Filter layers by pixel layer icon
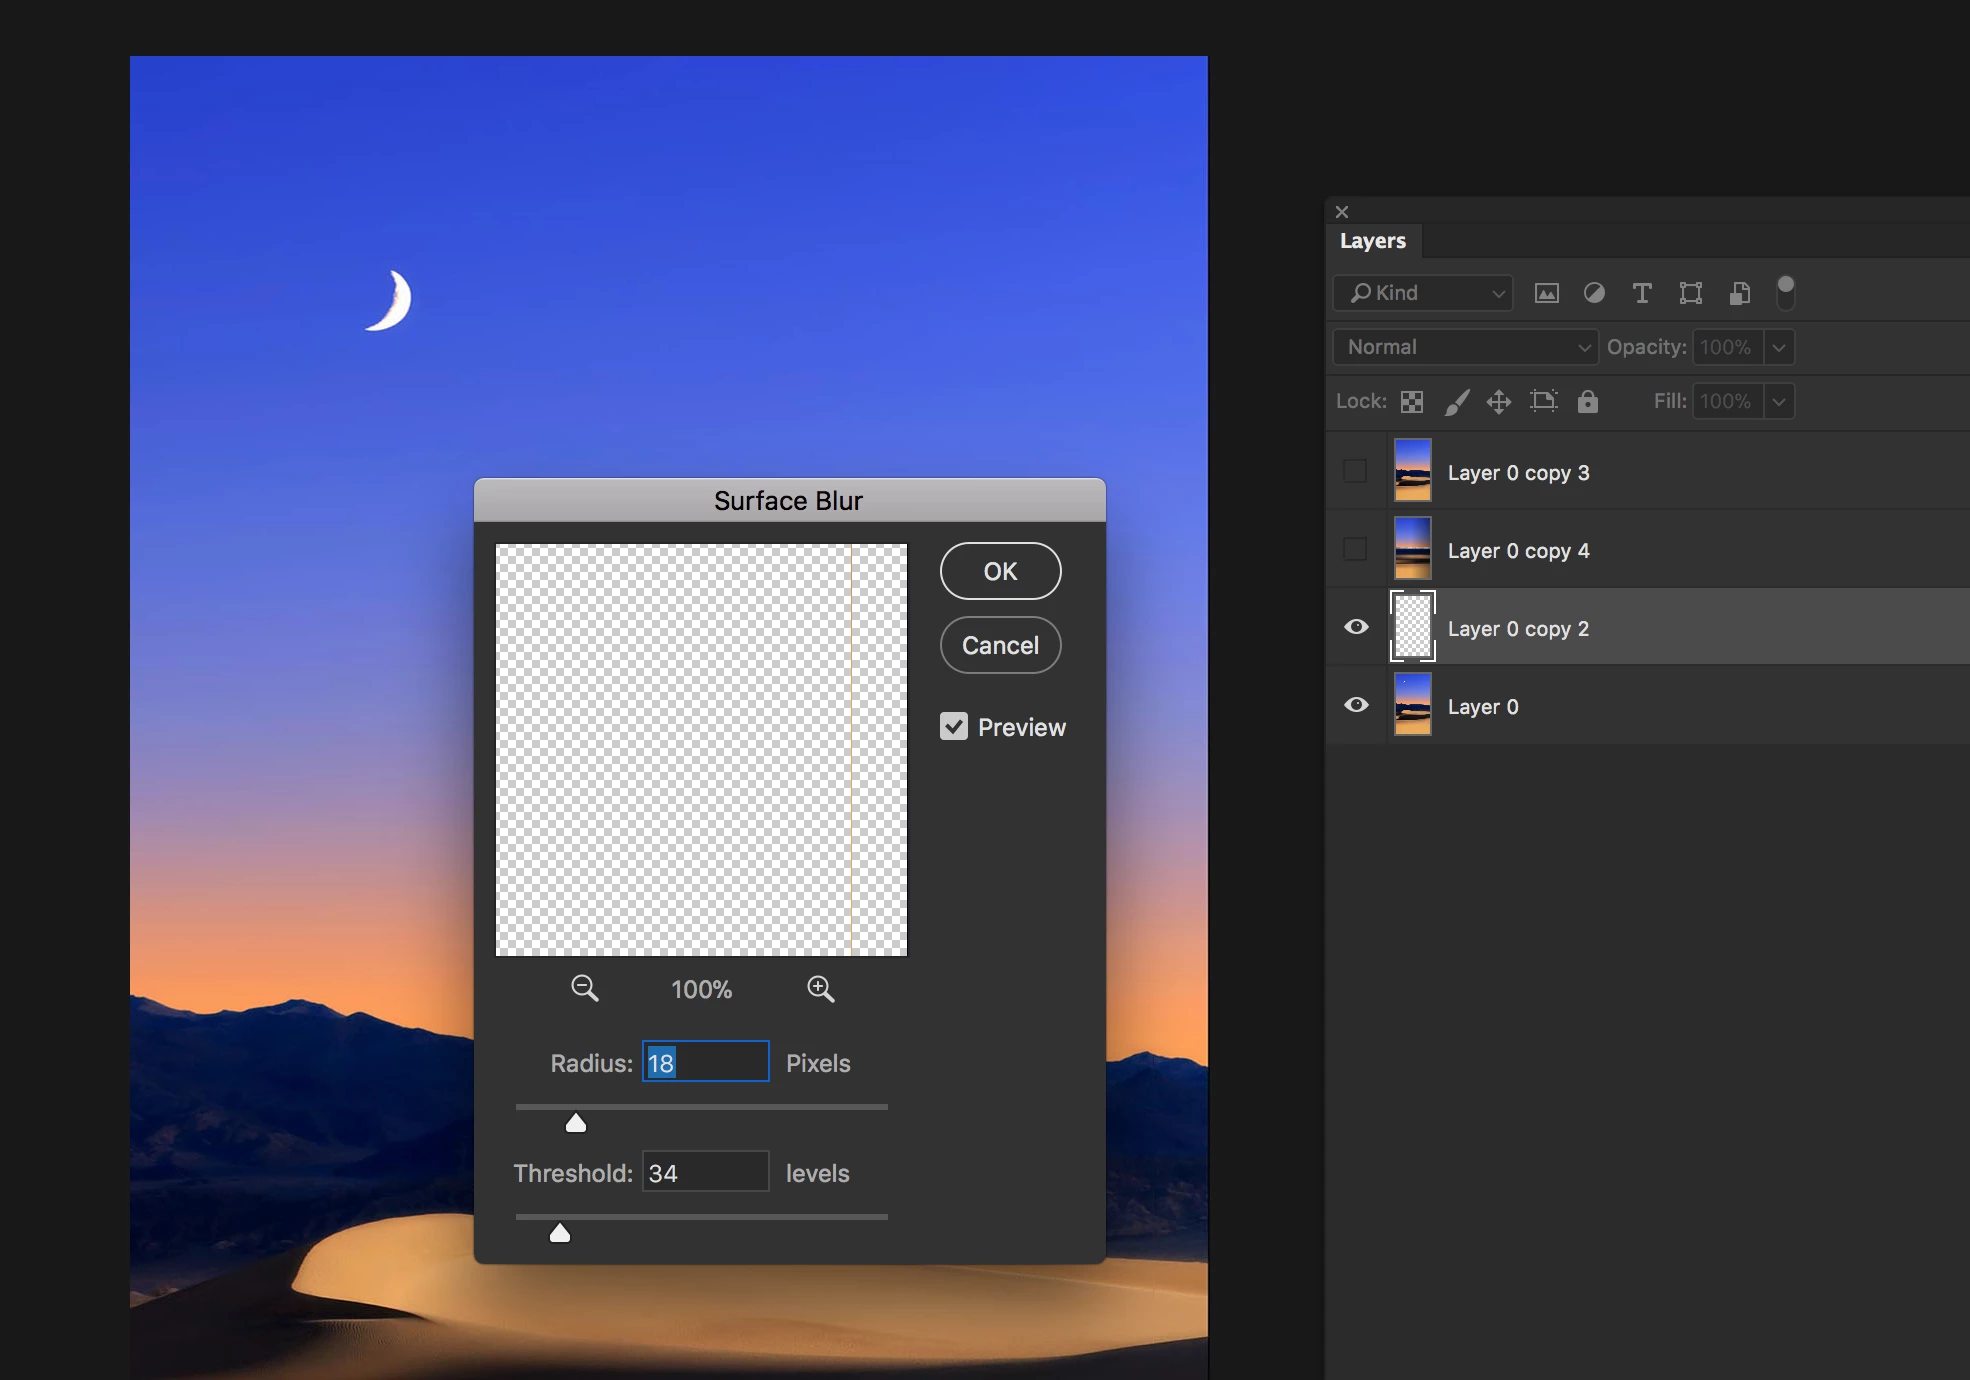 [1546, 293]
